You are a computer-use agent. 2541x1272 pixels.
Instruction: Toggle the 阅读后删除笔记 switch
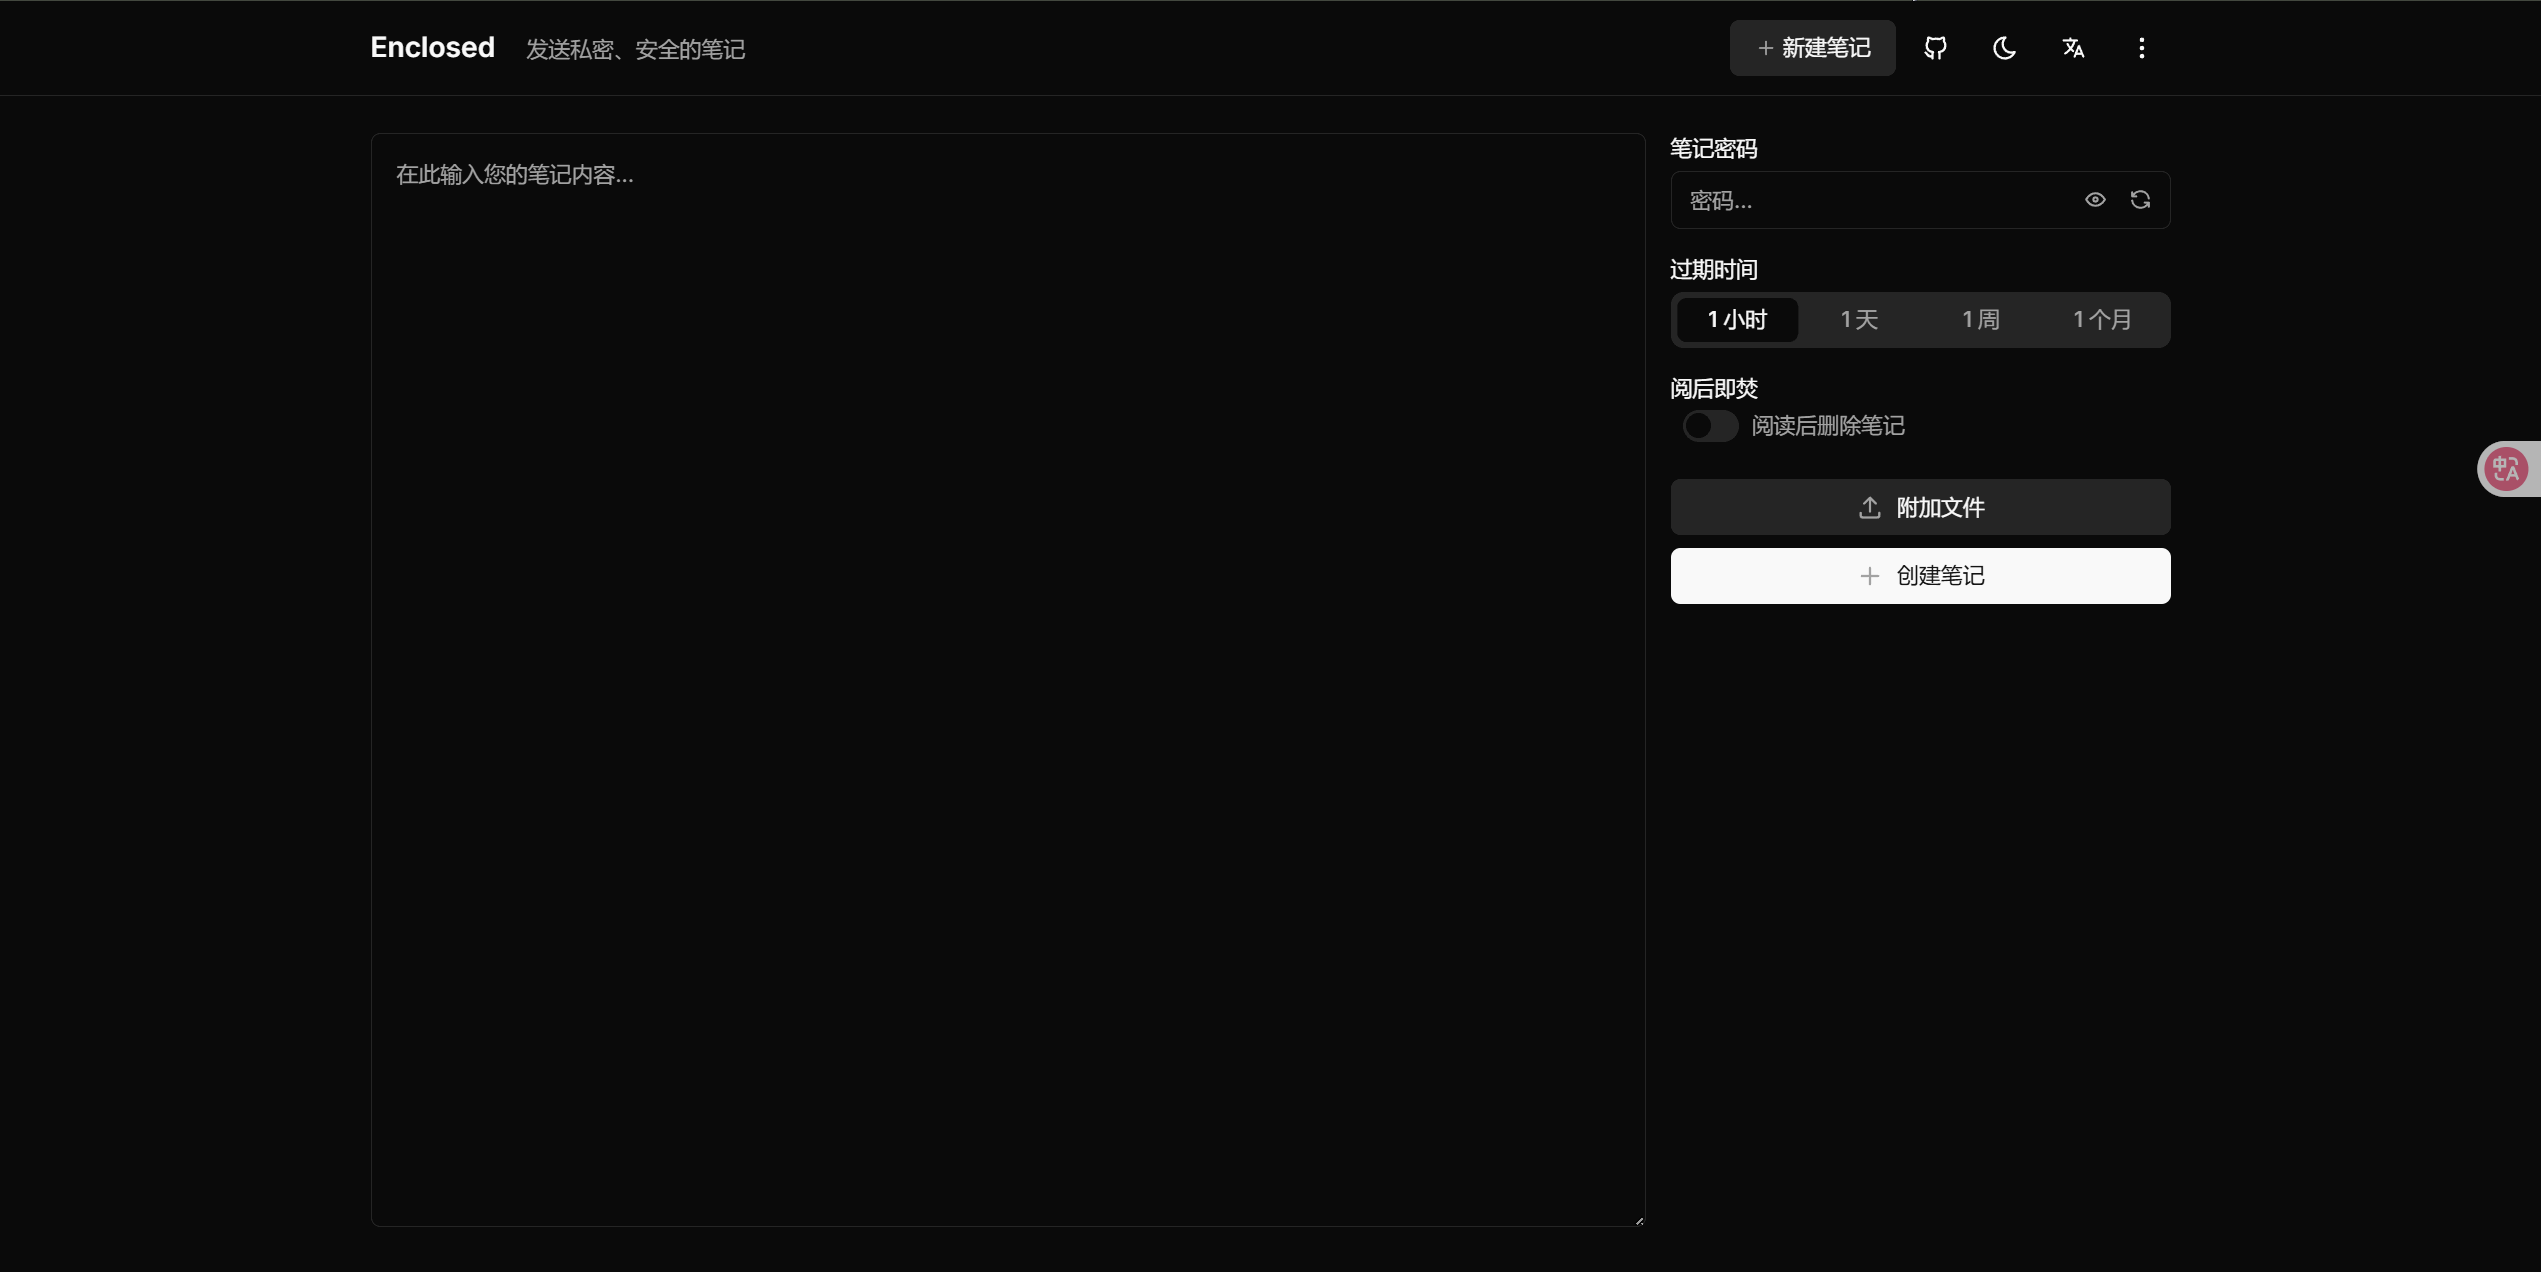(x=1710, y=426)
